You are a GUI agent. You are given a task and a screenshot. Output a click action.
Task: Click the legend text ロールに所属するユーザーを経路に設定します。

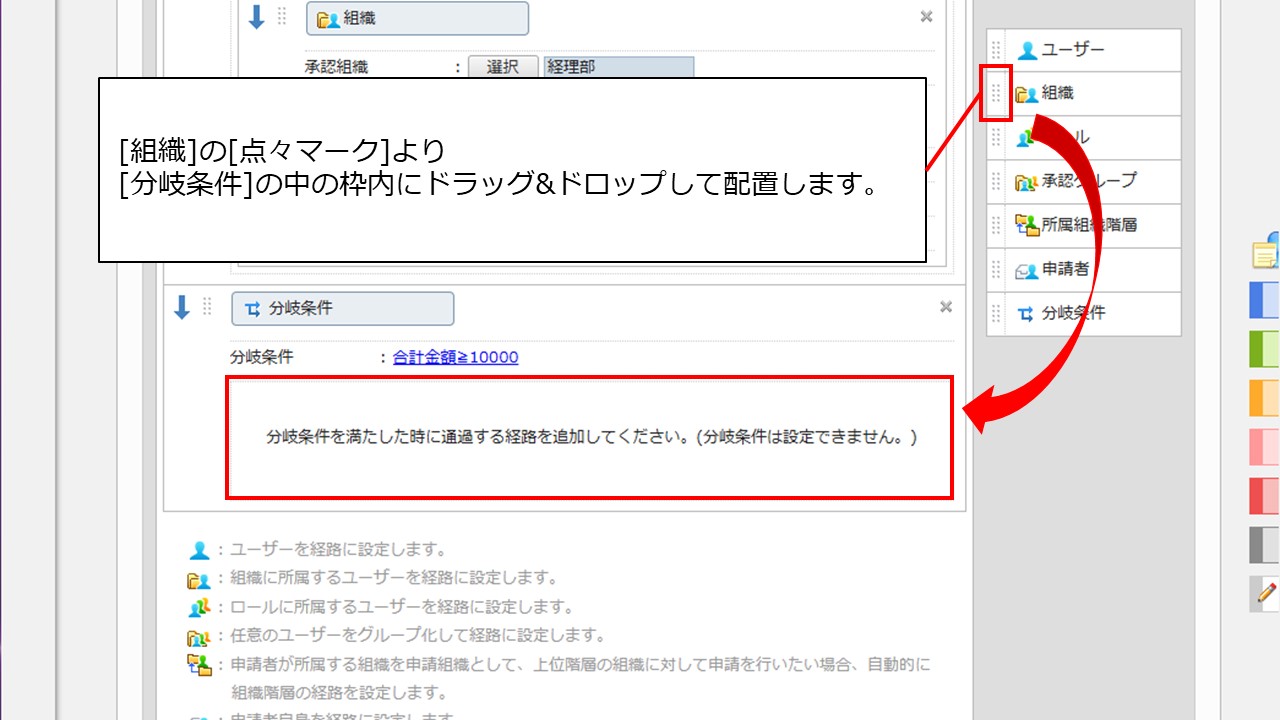pos(402,607)
